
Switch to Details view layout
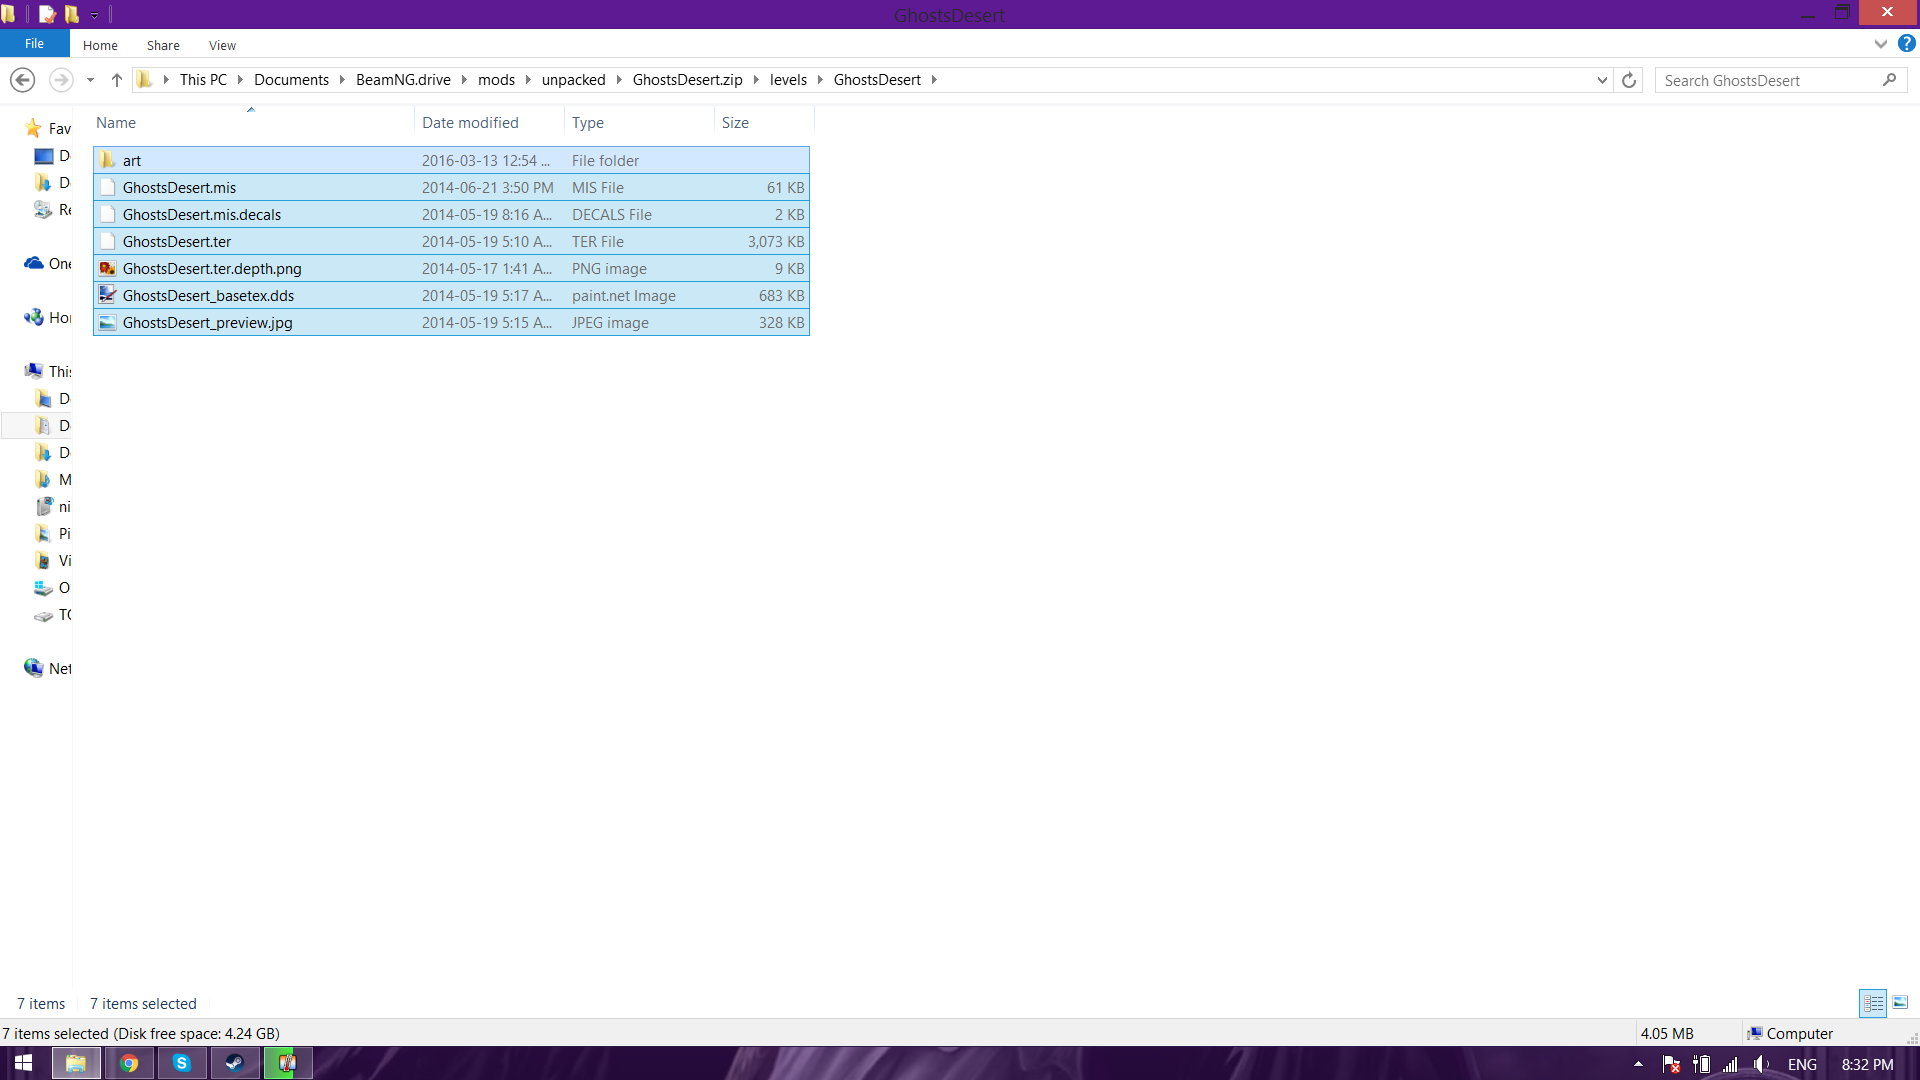click(1873, 1002)
